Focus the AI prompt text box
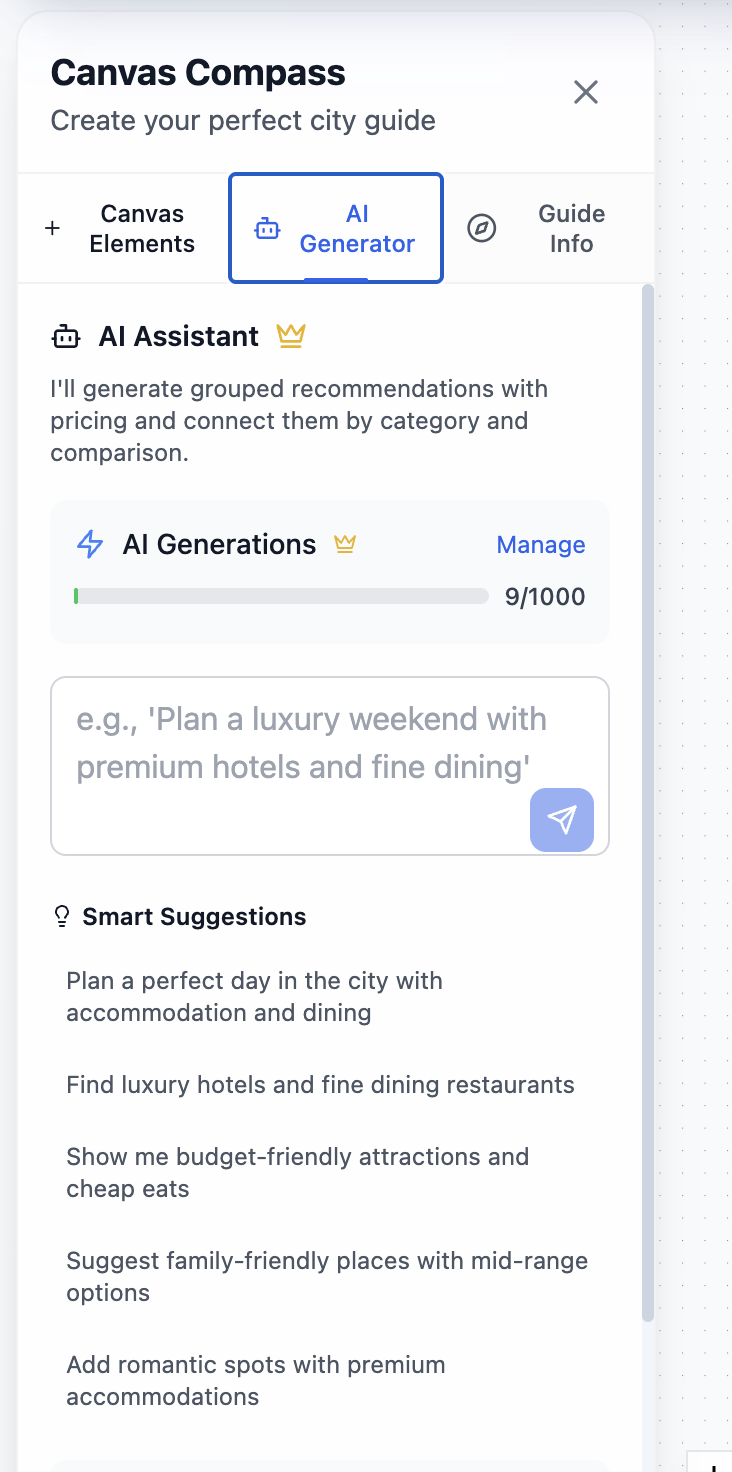 330,766
